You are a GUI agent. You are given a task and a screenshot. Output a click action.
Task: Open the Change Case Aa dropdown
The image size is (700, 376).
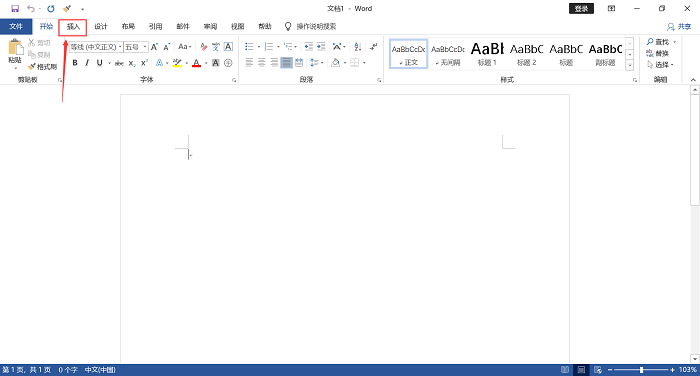pos(184,47)
